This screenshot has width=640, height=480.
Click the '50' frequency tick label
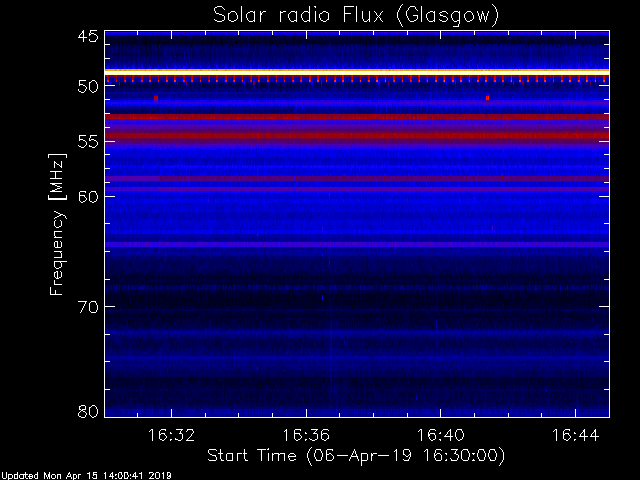tap(88, 87)
